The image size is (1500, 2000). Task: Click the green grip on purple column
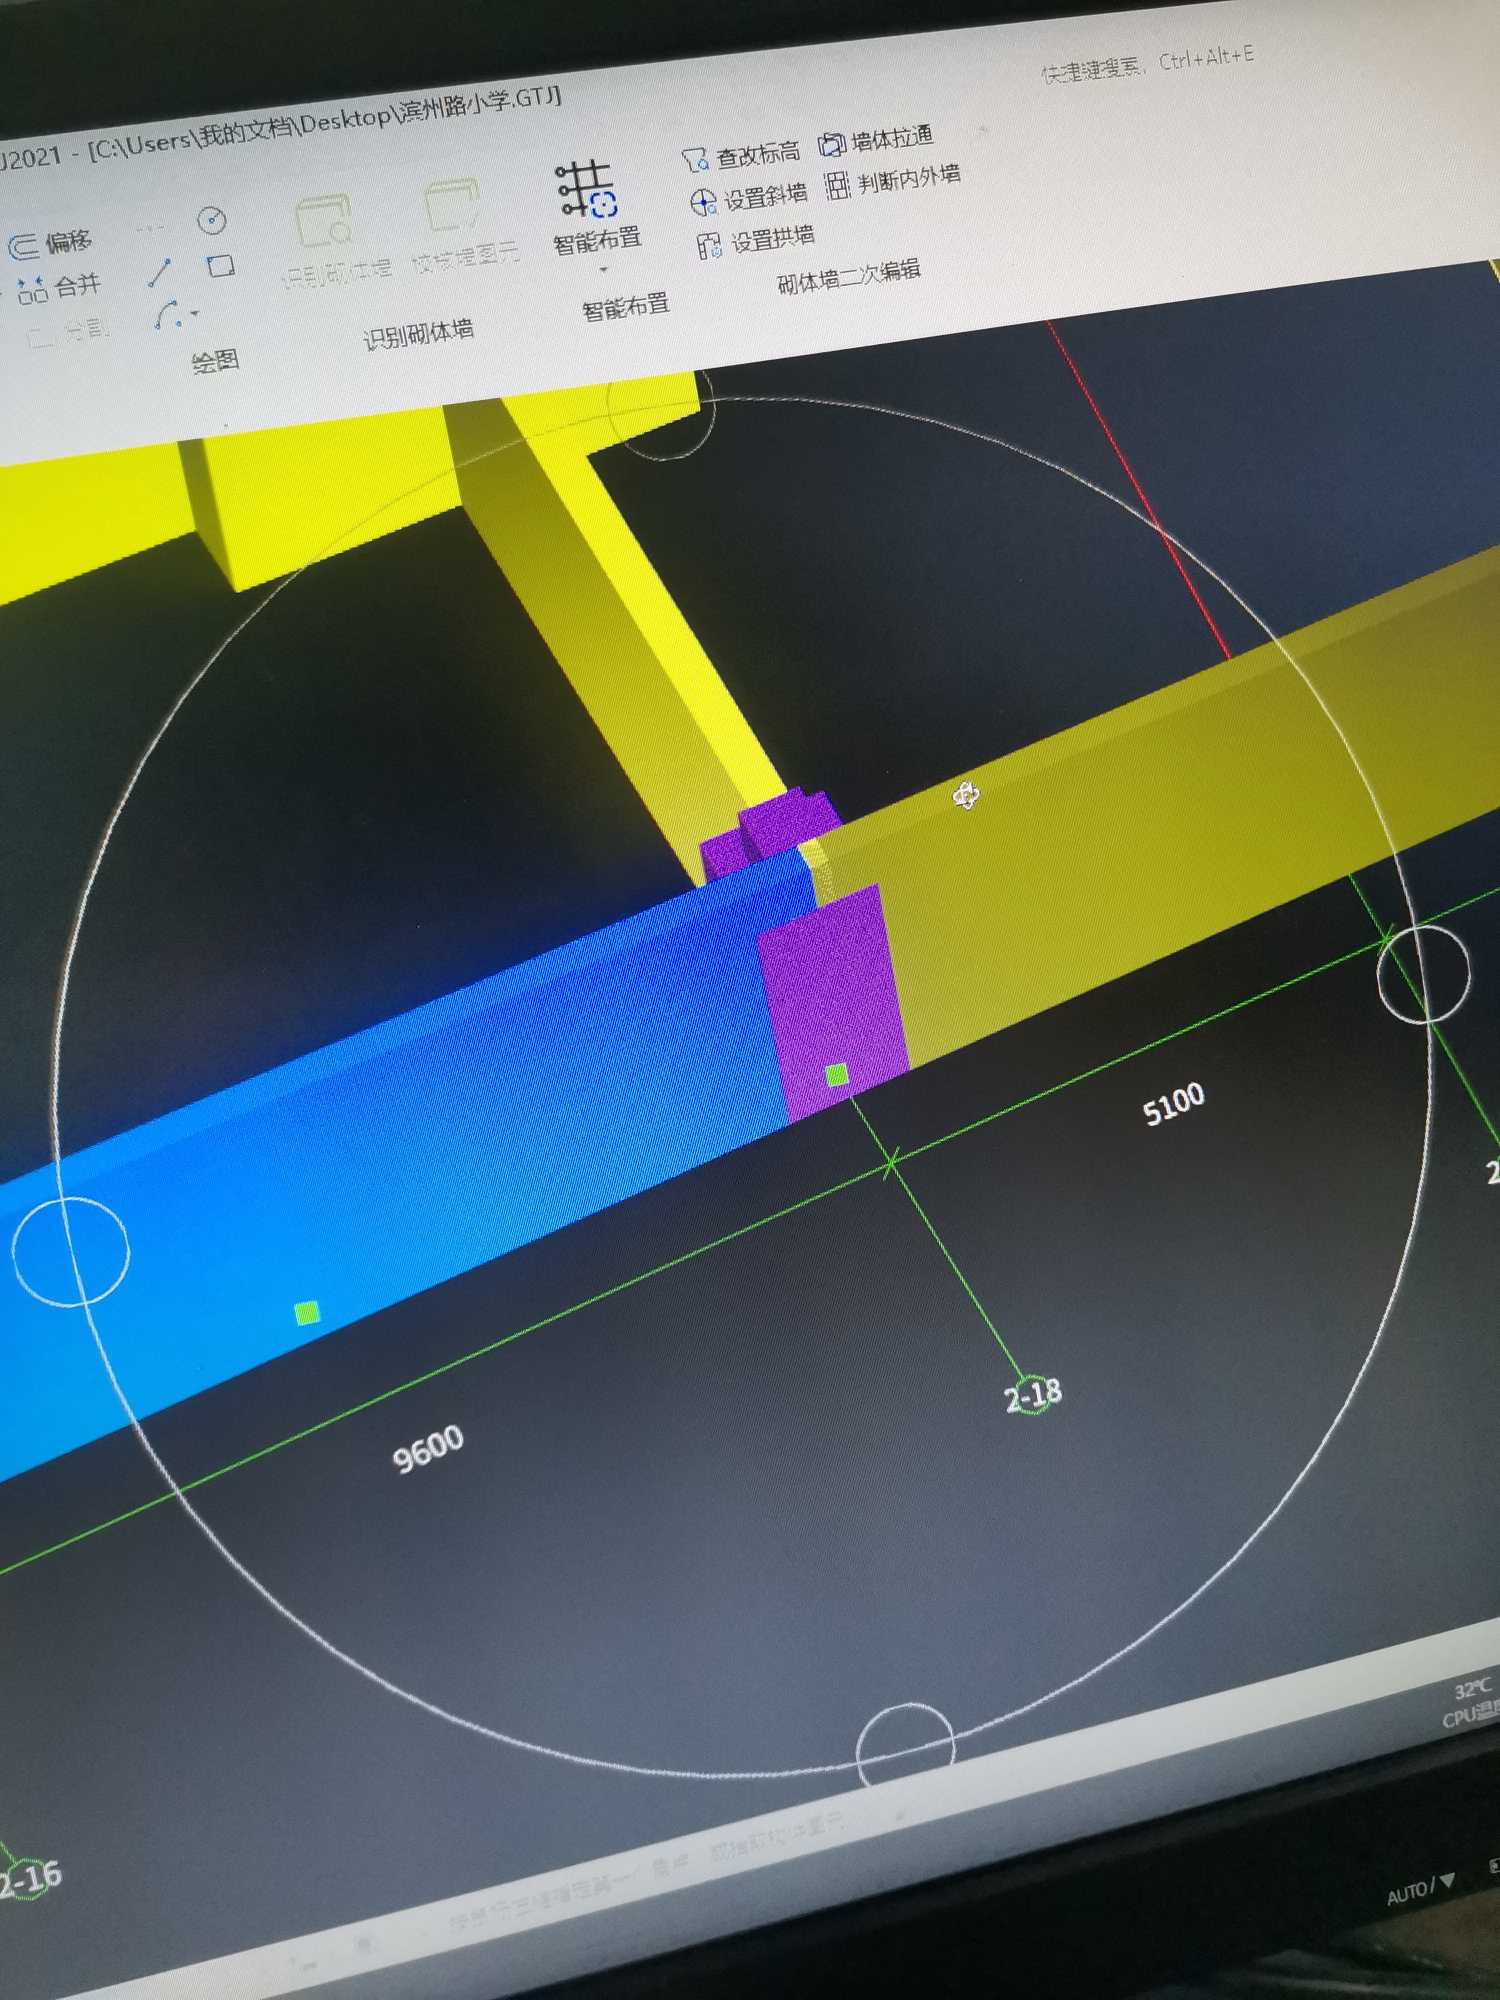click(x=837, y=1075)
